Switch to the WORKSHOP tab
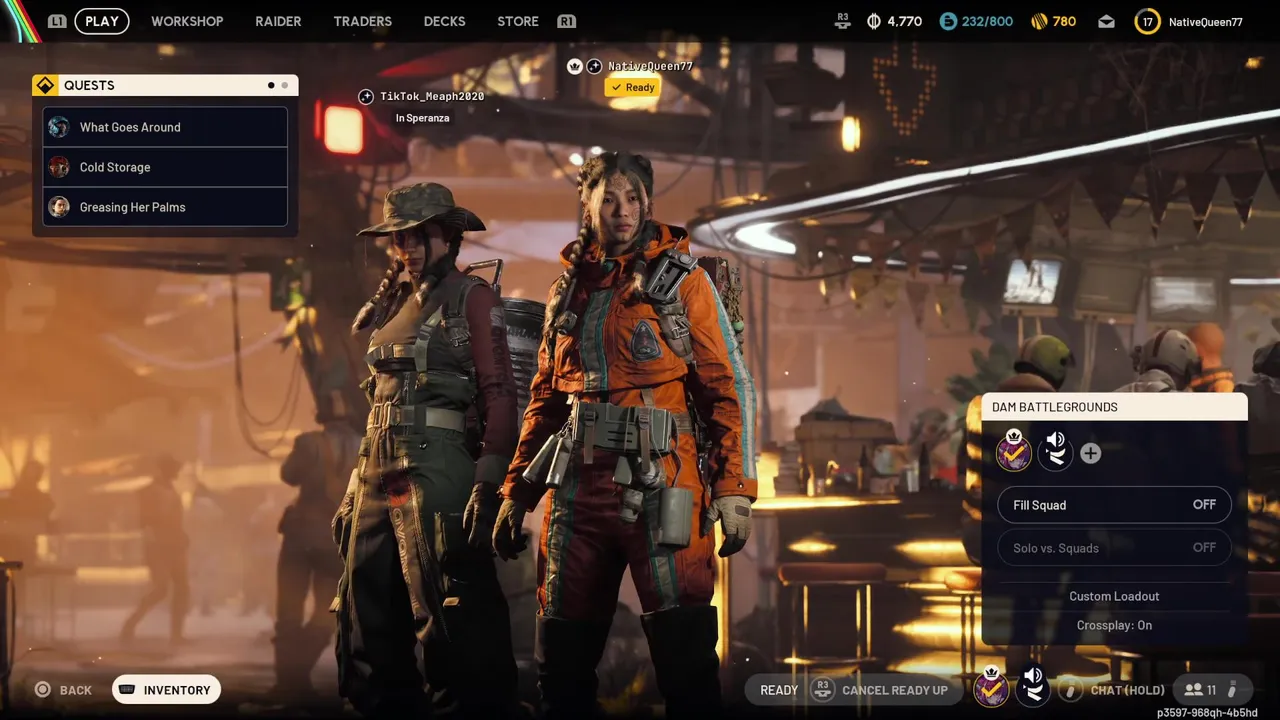Image resolution: width=1280 pixels, height=720 pixels. click(187, 21)
